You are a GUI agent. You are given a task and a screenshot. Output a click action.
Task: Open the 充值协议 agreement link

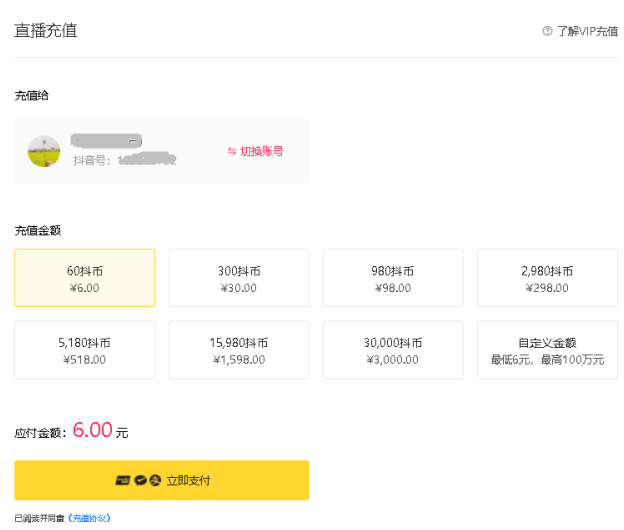[89, 518]
